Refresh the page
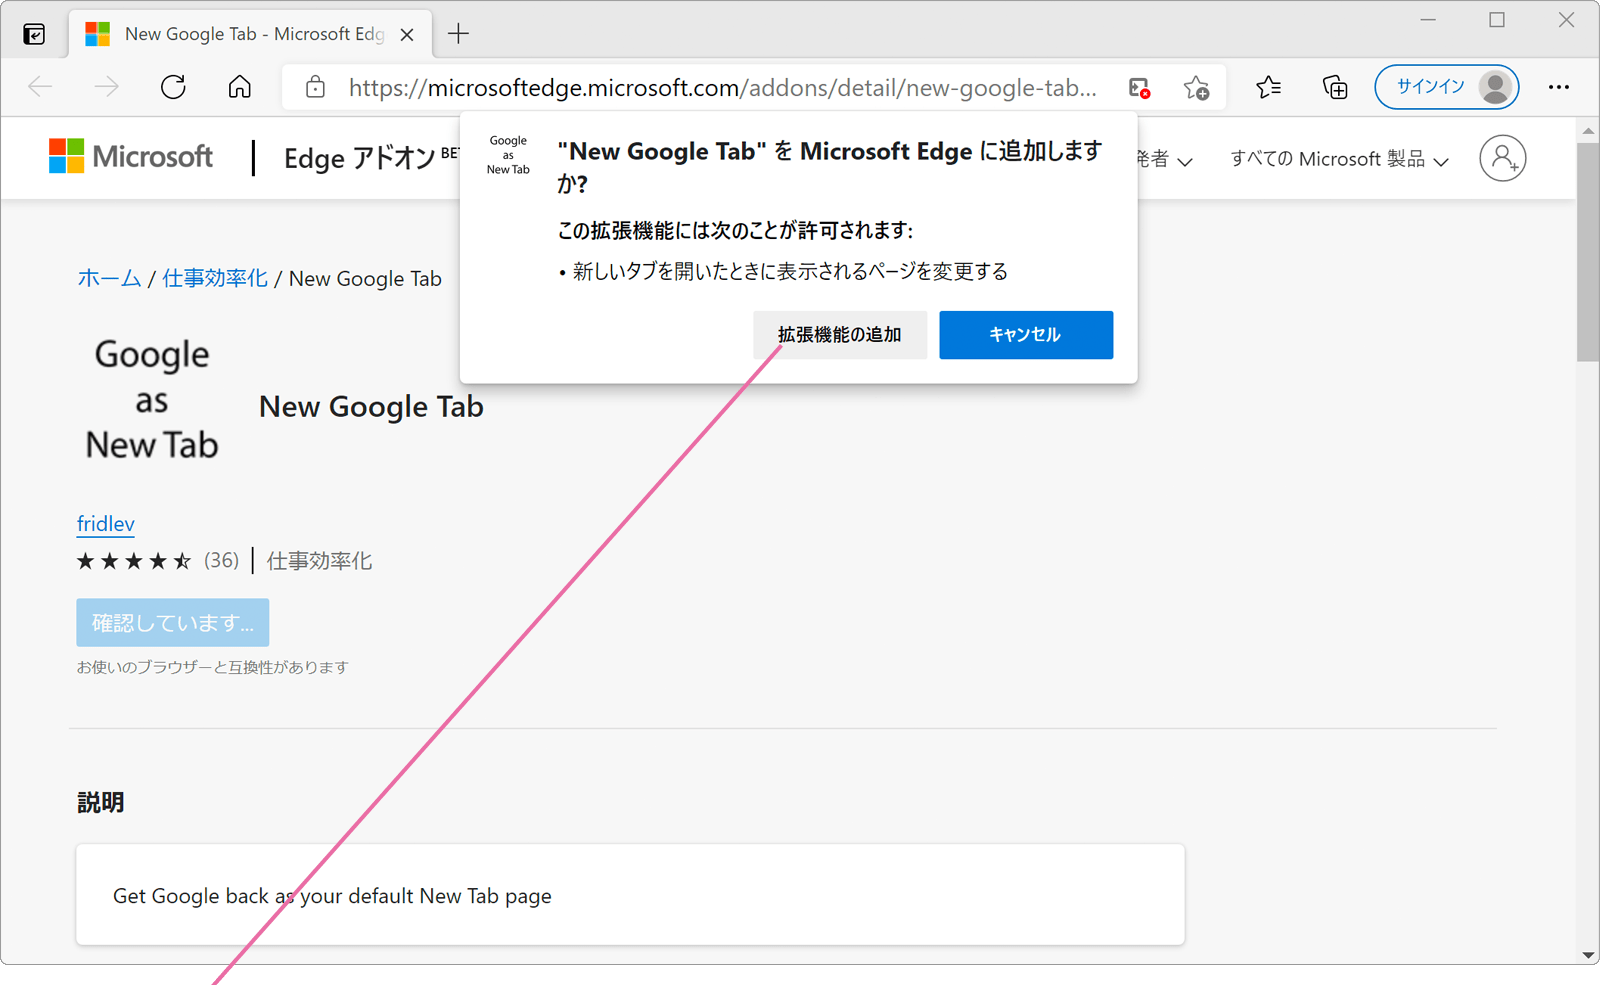Screen dimensions: 1600x985 click(173, 87)
